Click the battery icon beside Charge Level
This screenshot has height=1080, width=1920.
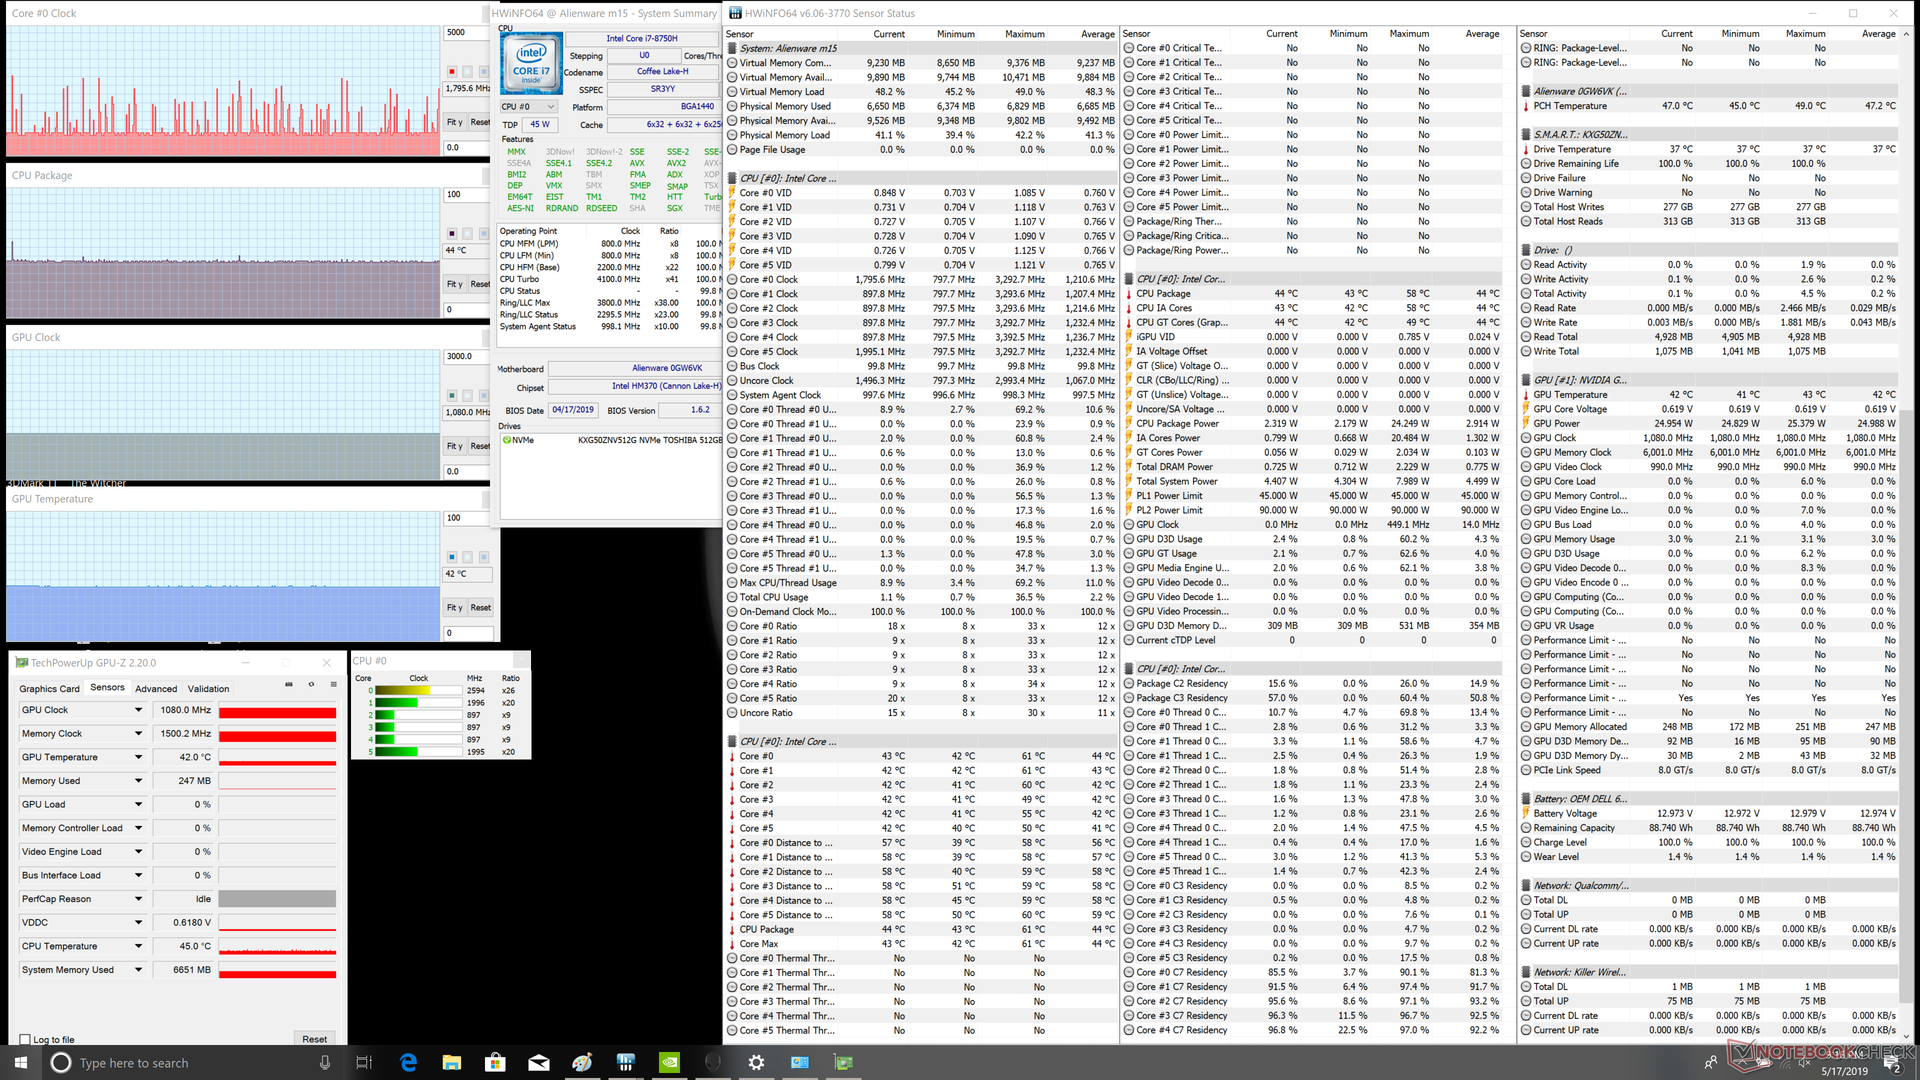[1526, 842]
